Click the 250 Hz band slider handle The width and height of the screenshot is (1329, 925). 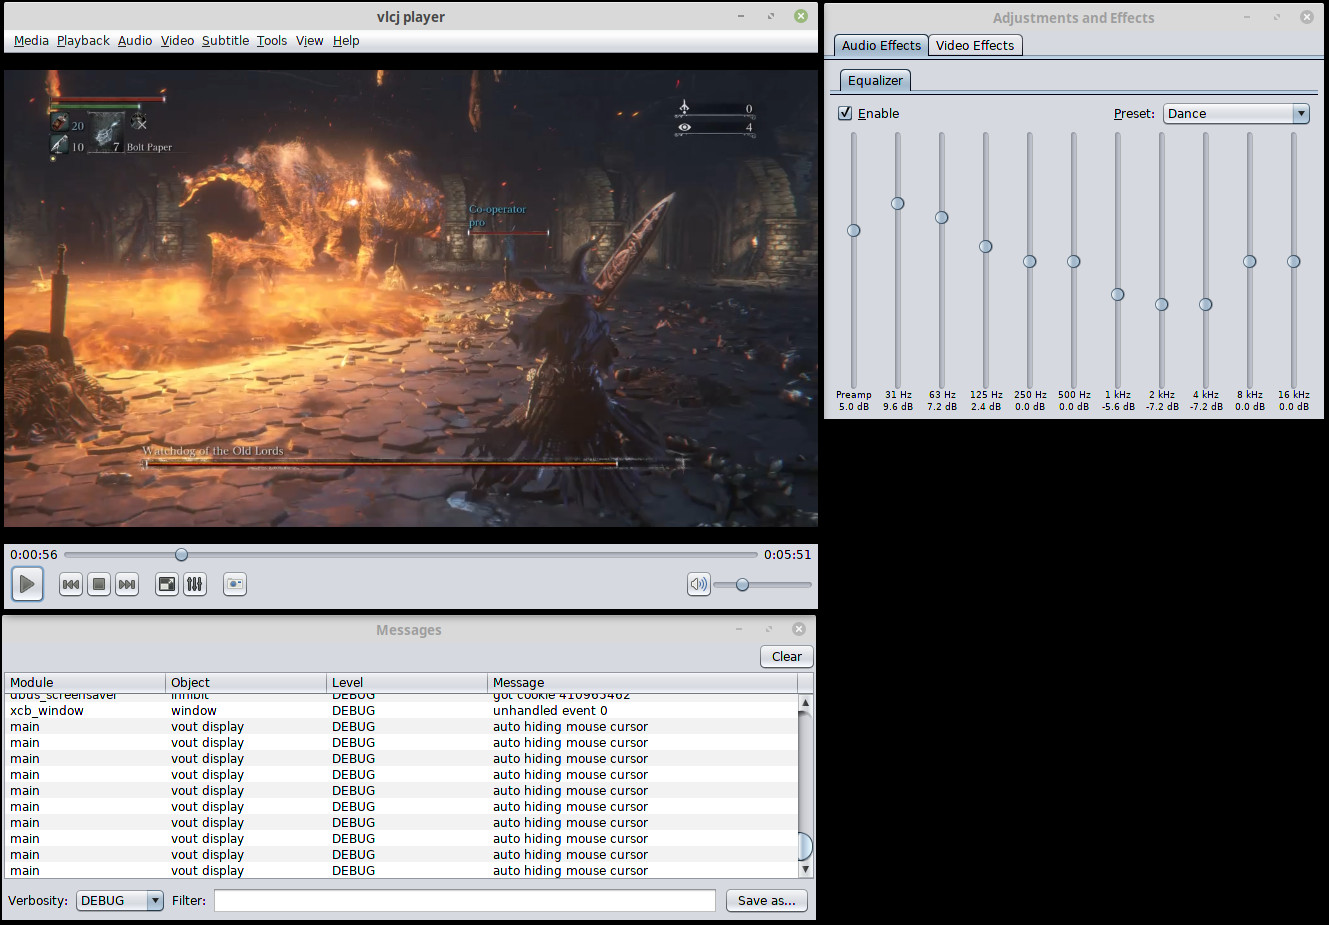1030,261
